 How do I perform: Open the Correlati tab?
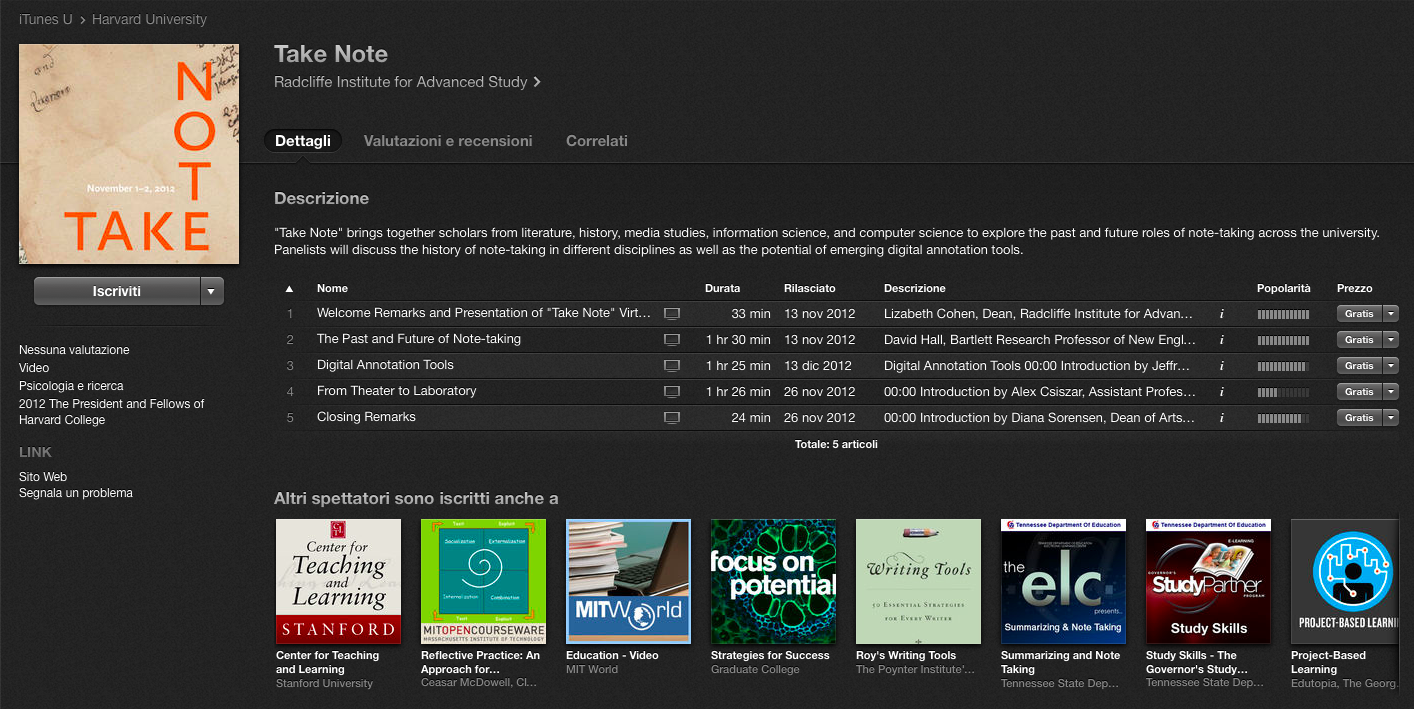pos(597,141)
